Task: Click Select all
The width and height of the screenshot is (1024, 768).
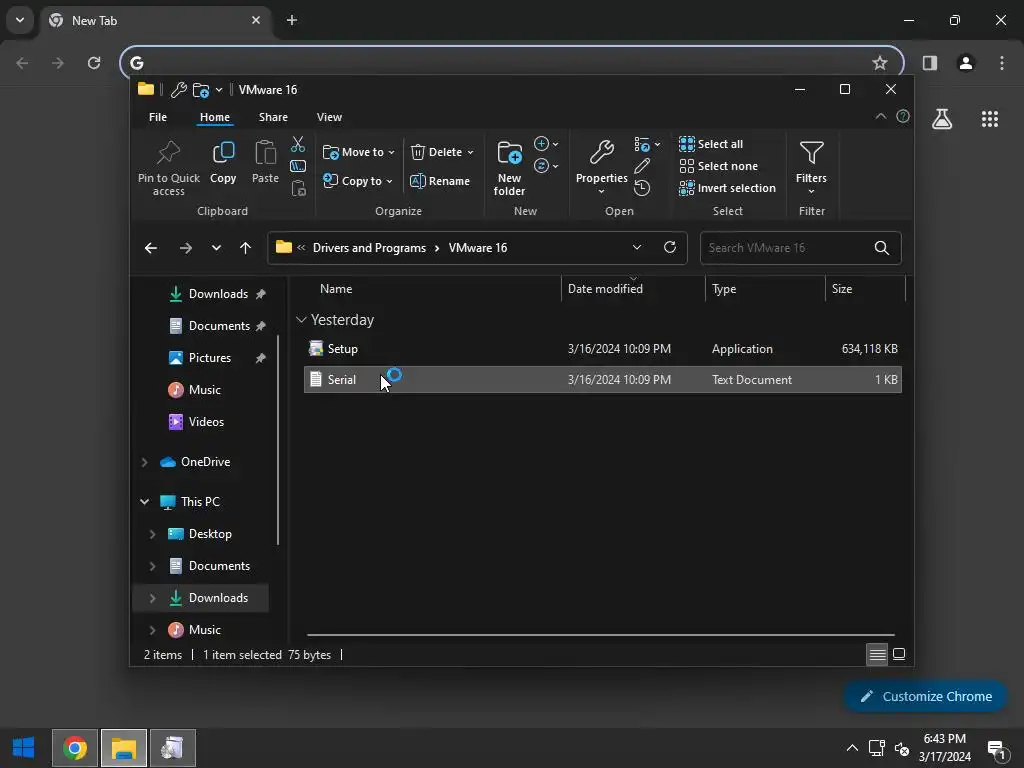Action: click(x=711, y=144)
